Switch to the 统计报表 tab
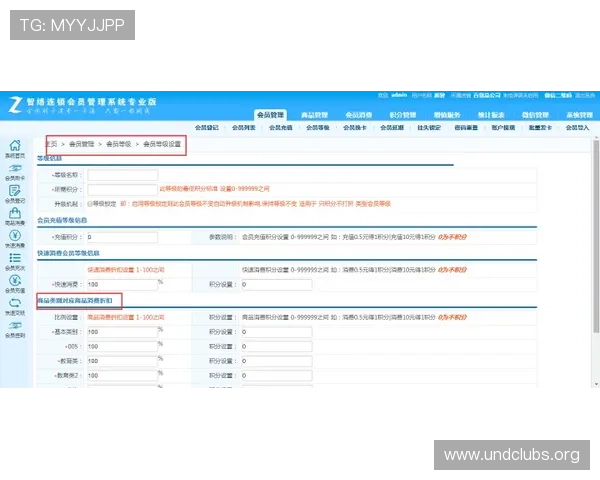The width and height of the screenshot is (600, 480). (x=491, y=115)
